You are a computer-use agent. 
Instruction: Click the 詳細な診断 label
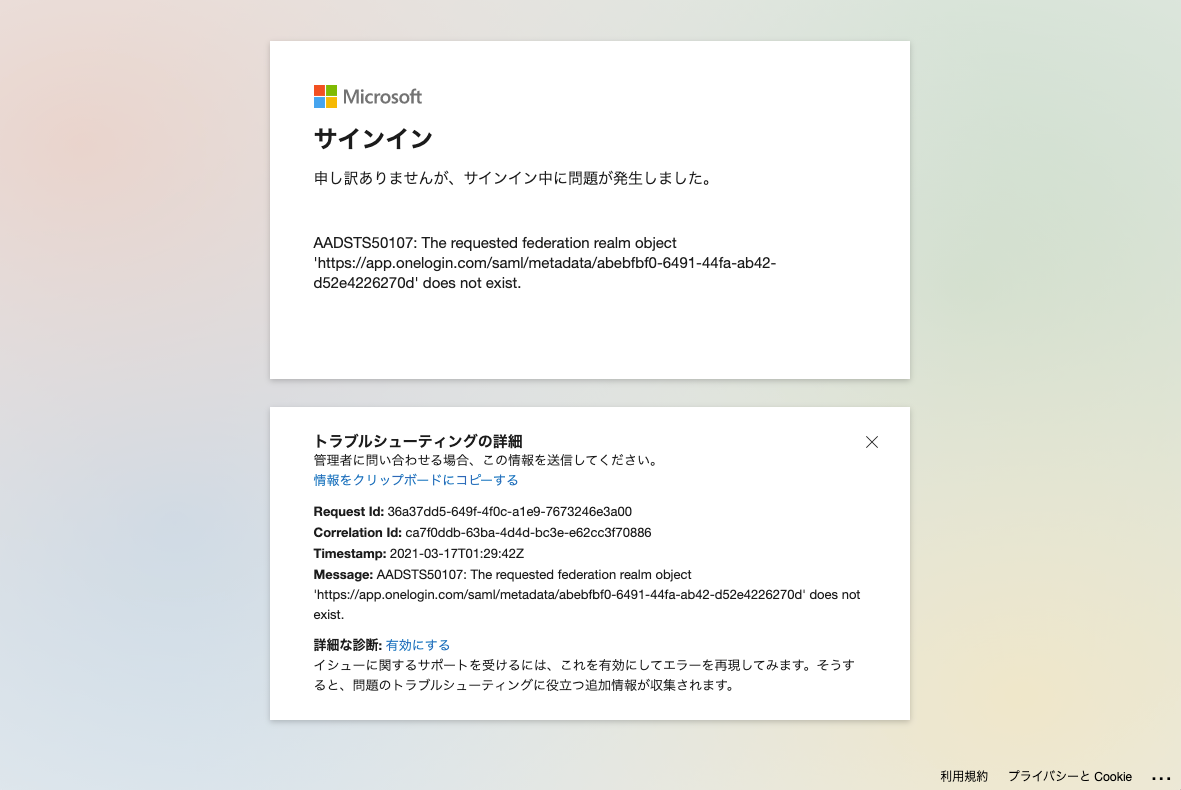tap(347, 645)
